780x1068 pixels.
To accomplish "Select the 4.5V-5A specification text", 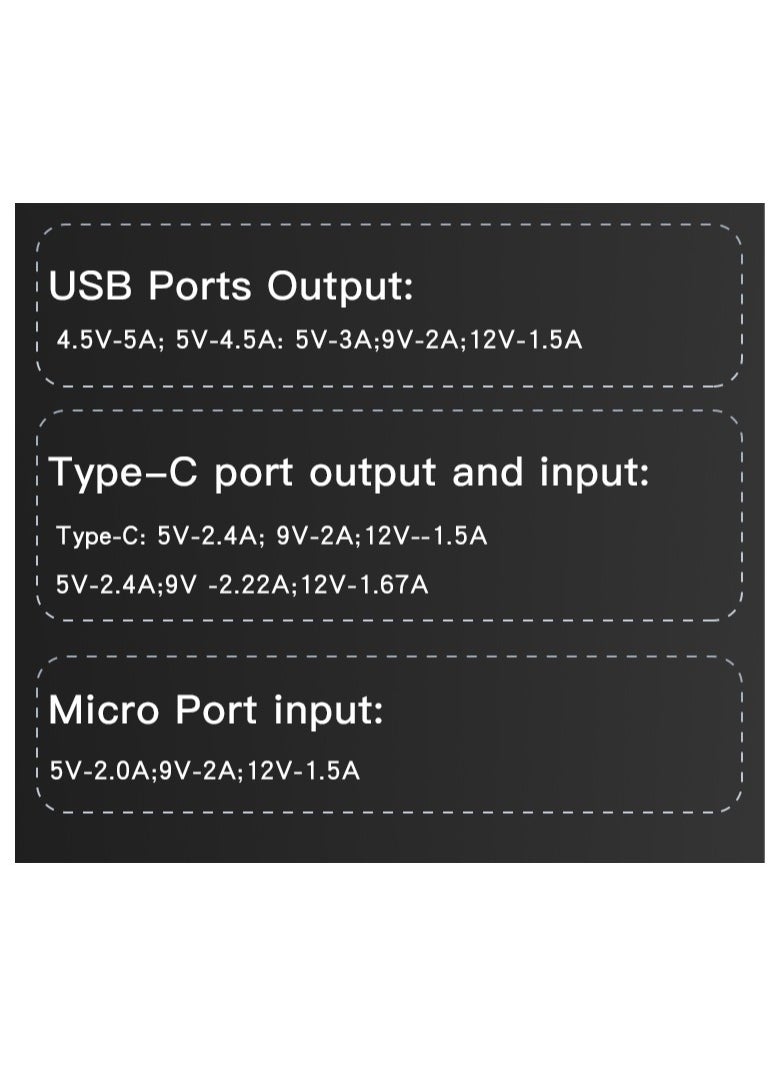I will [110, 340].
